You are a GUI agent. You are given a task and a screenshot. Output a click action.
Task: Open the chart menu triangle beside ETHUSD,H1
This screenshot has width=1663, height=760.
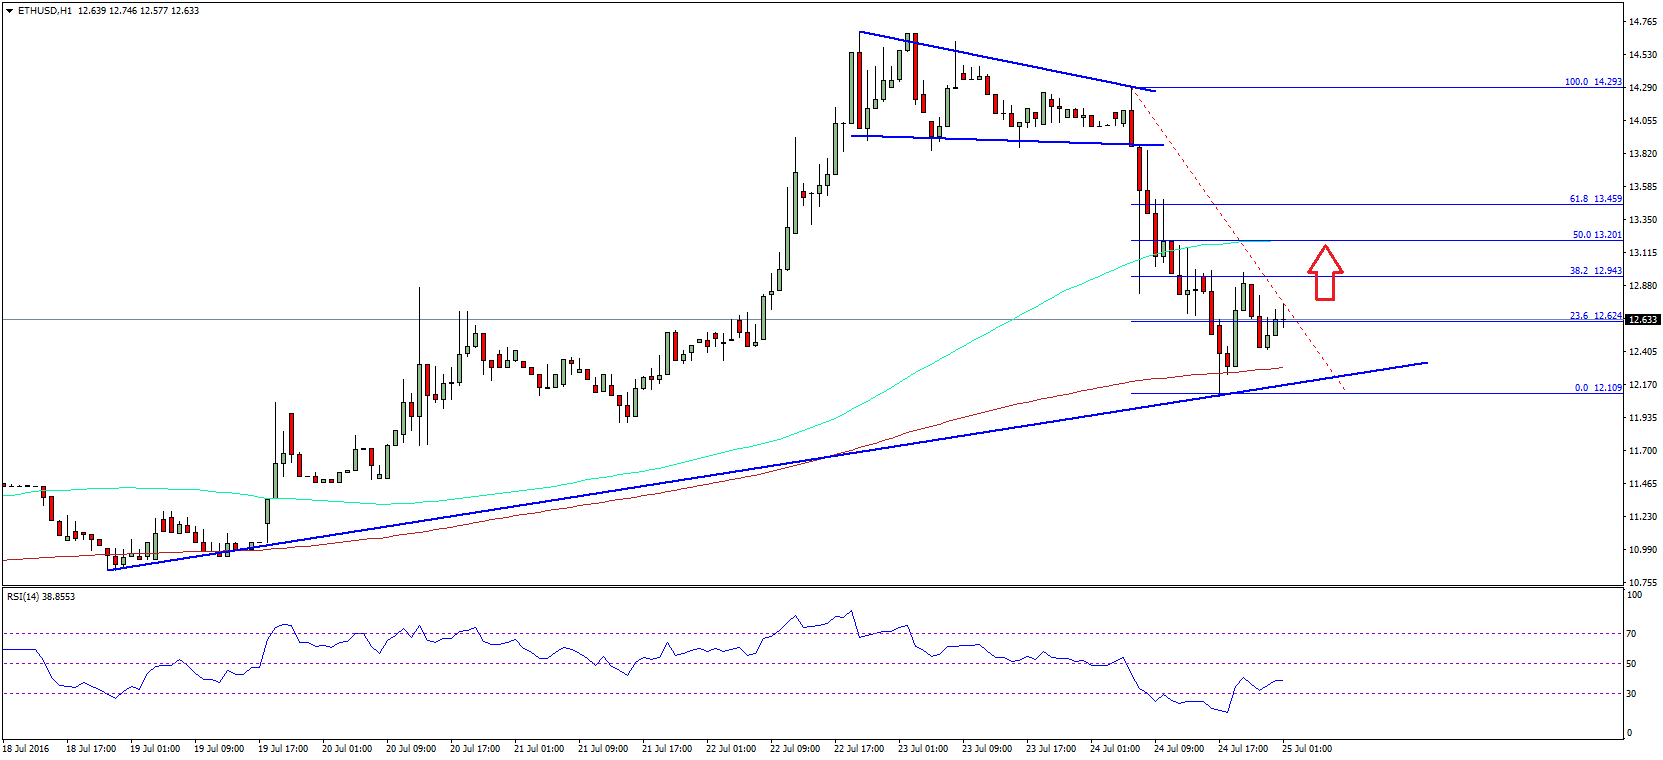point(10,11)
